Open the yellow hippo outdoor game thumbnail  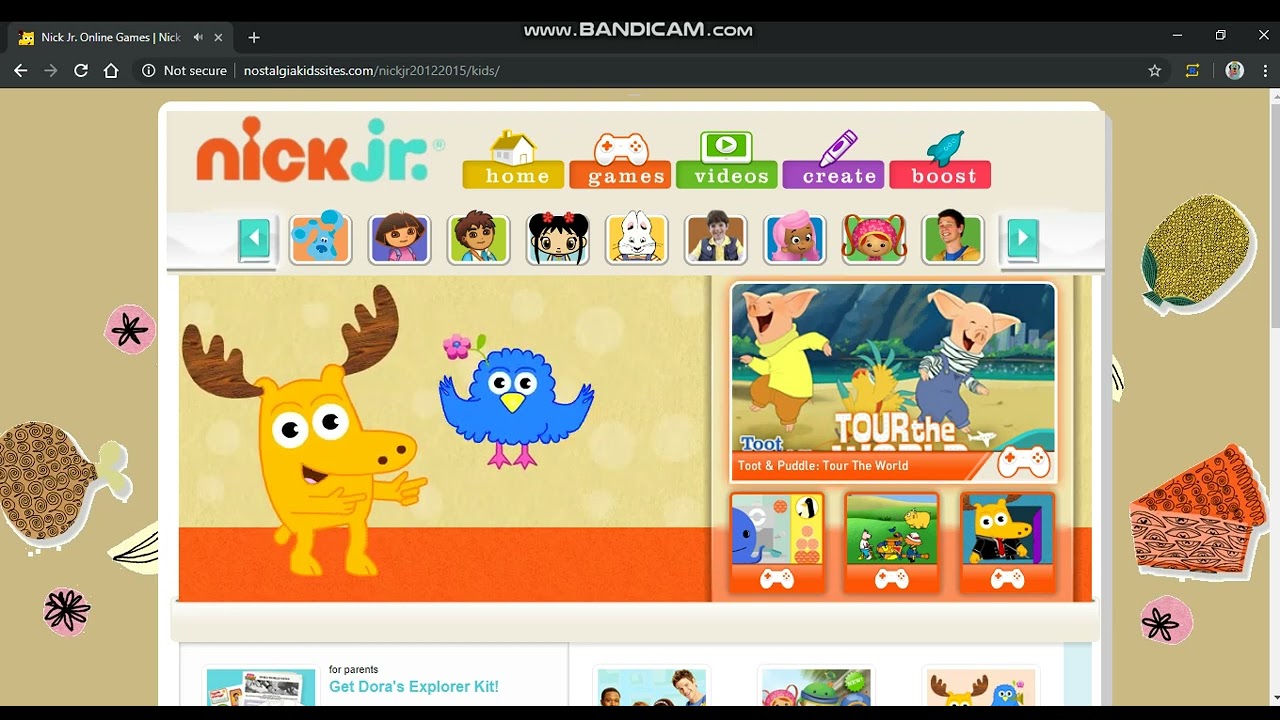tap(892, 542)
